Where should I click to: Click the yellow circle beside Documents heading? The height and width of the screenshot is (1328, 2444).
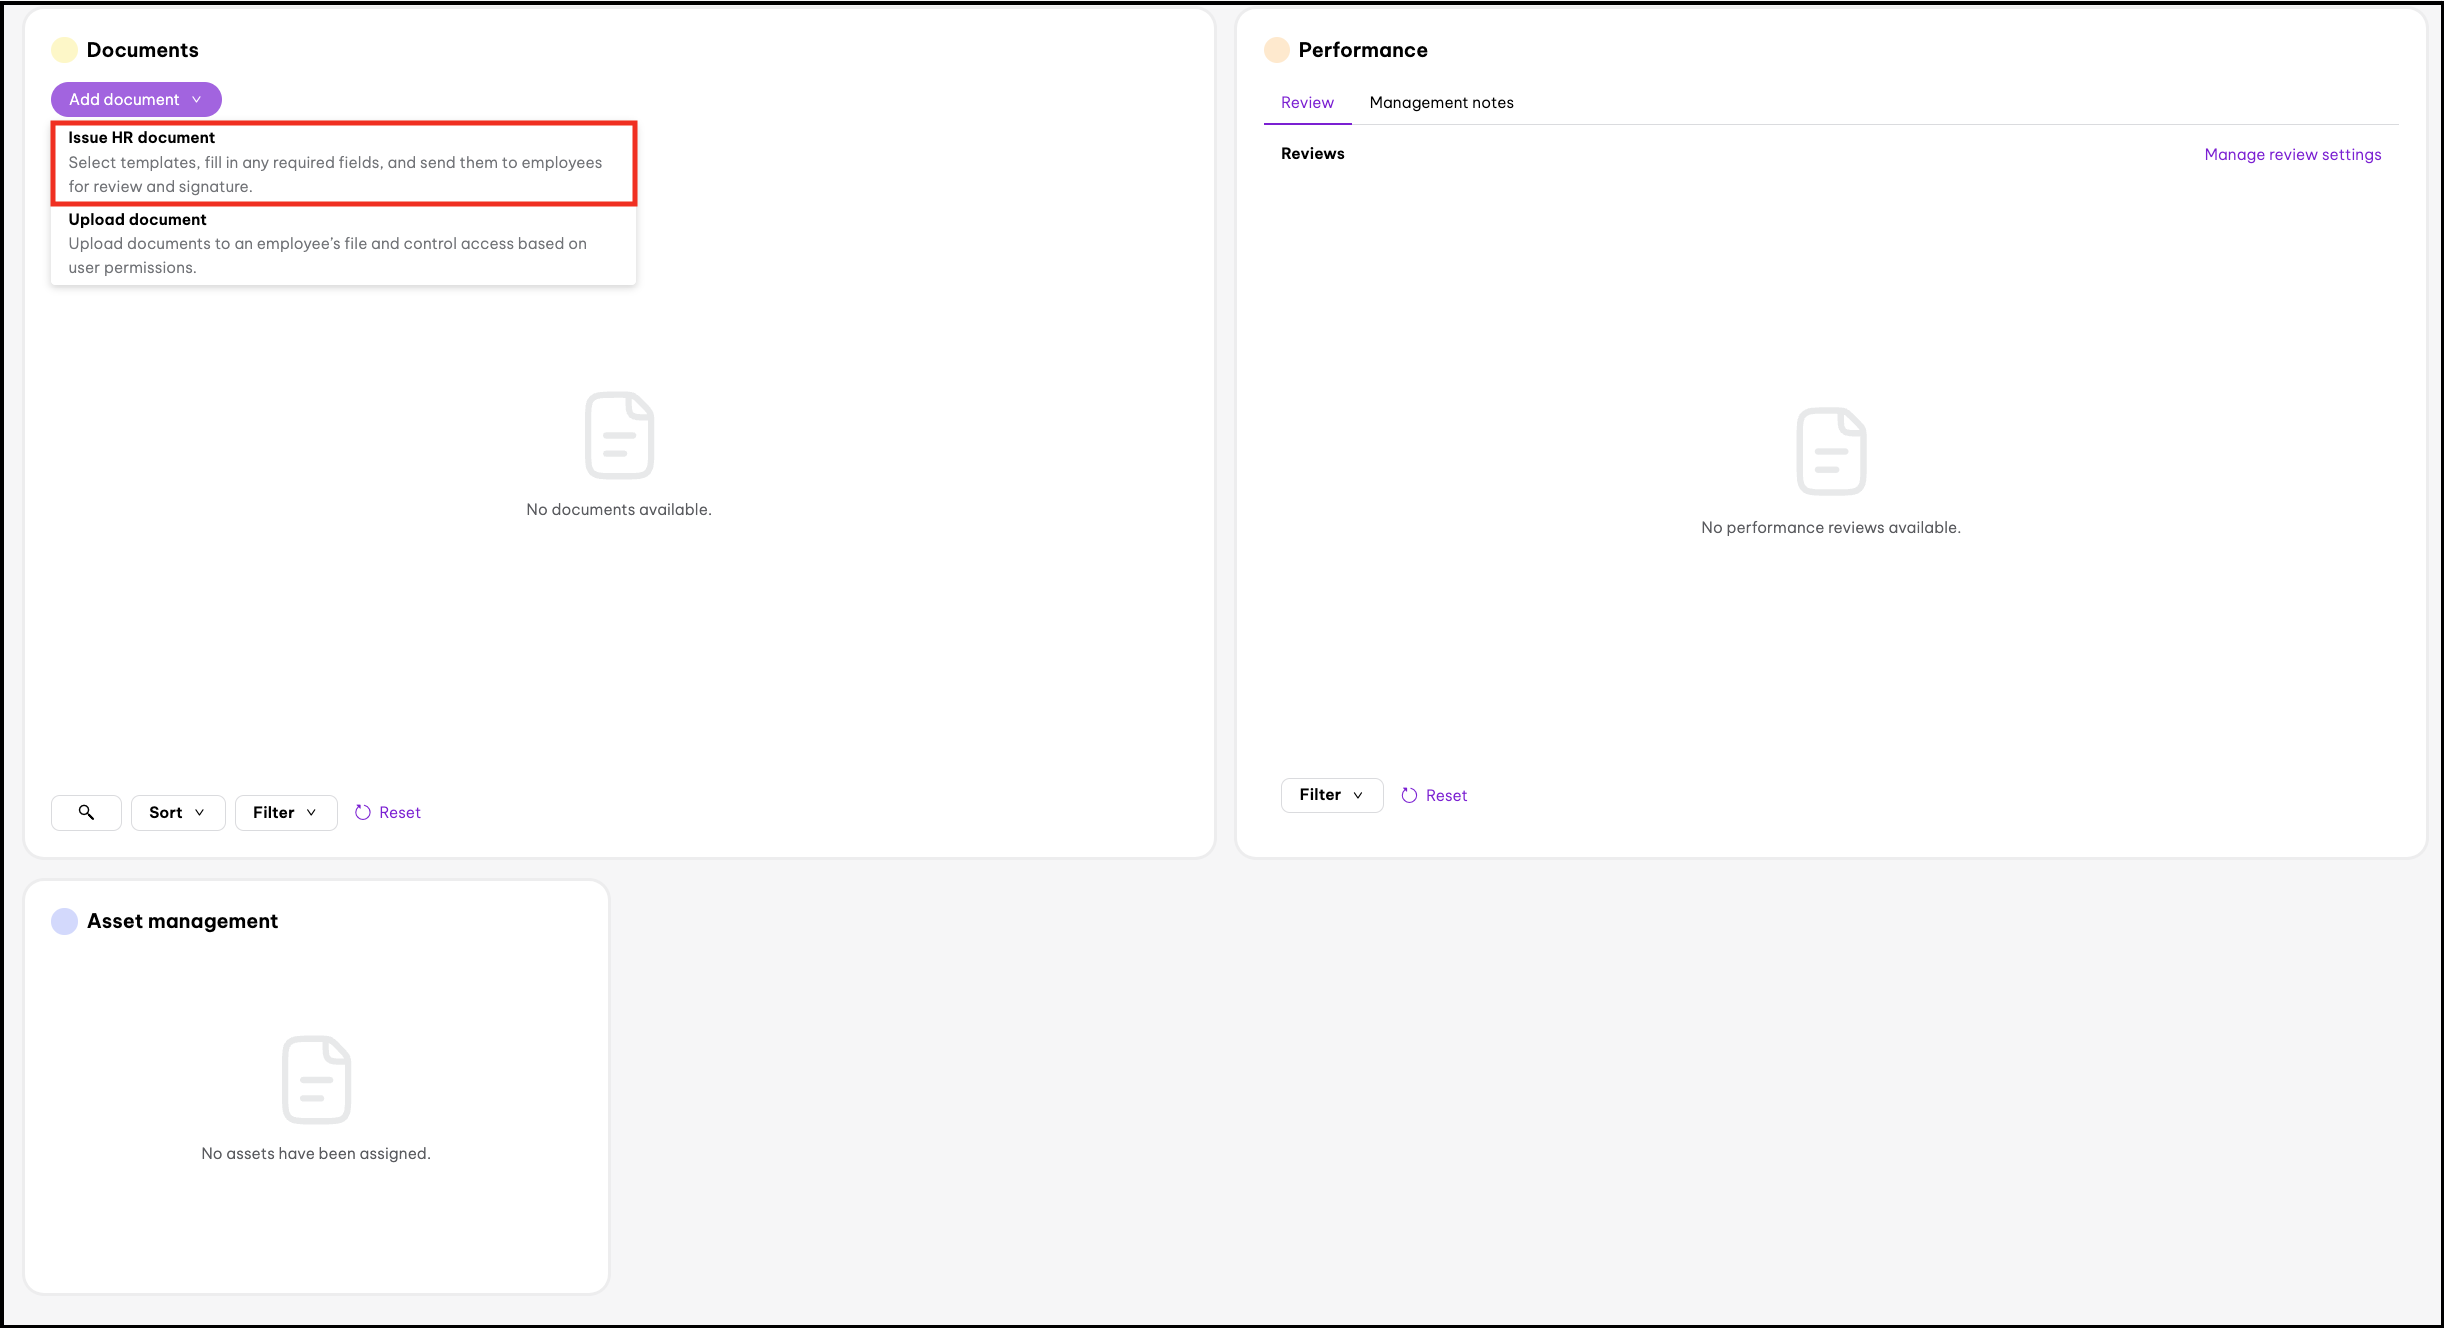point(64,50)
